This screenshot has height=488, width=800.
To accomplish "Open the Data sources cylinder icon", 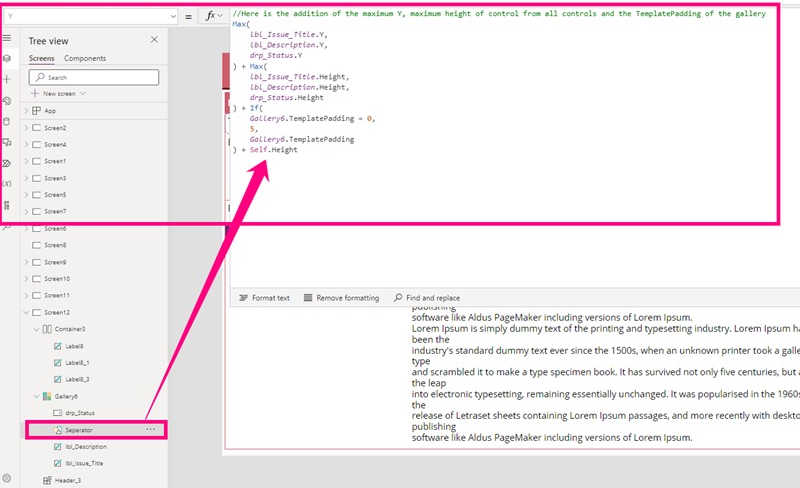I will pos(7,121).
